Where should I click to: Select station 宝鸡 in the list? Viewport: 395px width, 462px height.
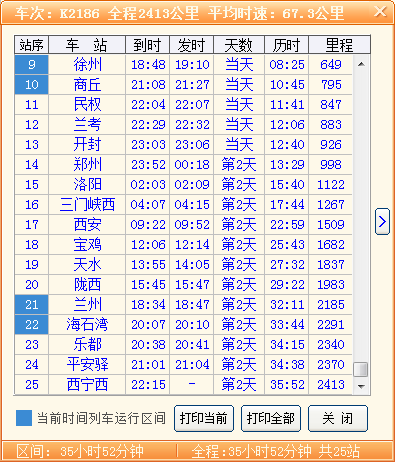click(87, 245)
